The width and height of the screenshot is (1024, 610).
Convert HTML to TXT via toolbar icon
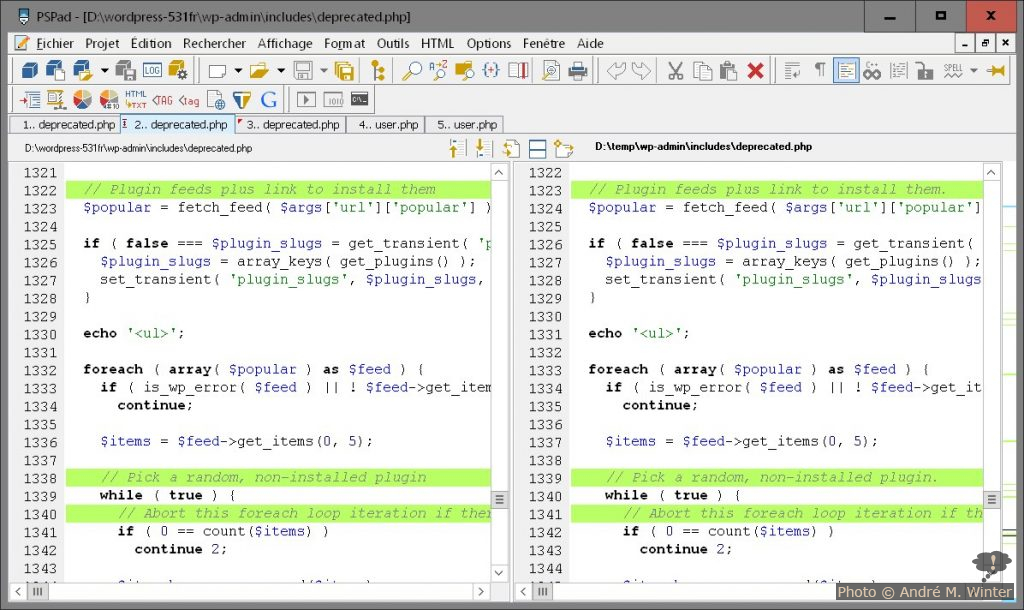(x=135, y=99)
